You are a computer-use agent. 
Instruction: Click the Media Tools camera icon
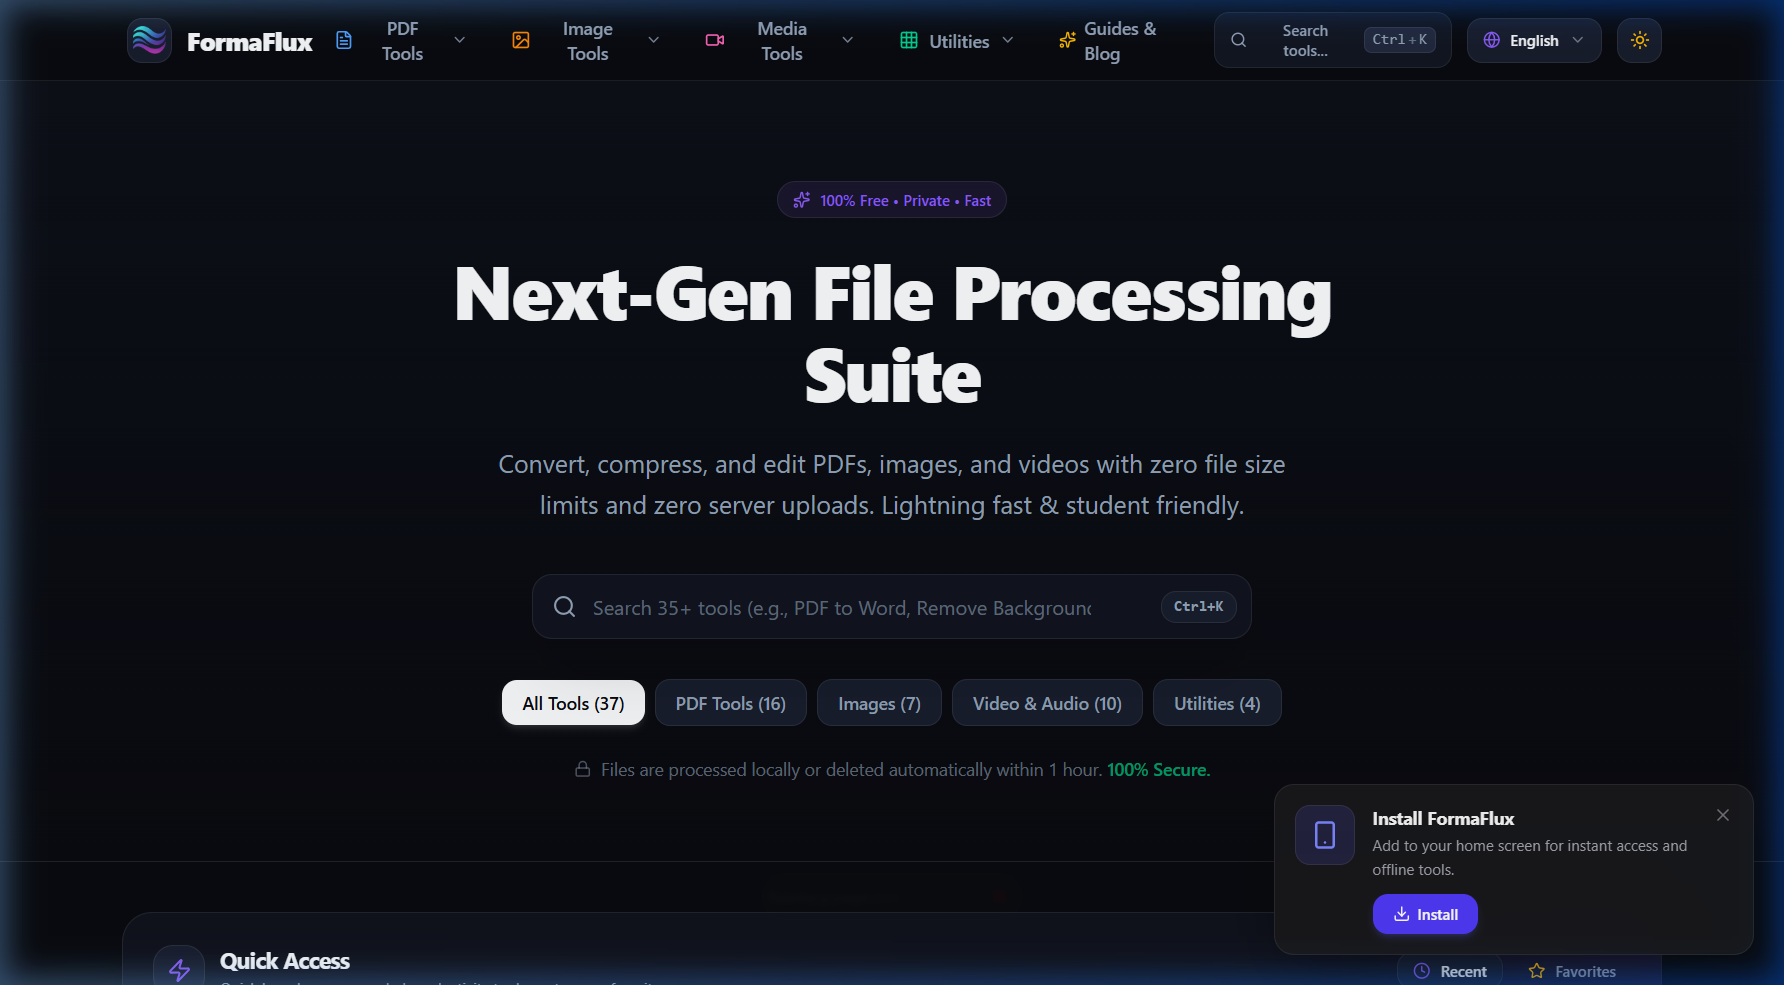click(x=715, y=41)
